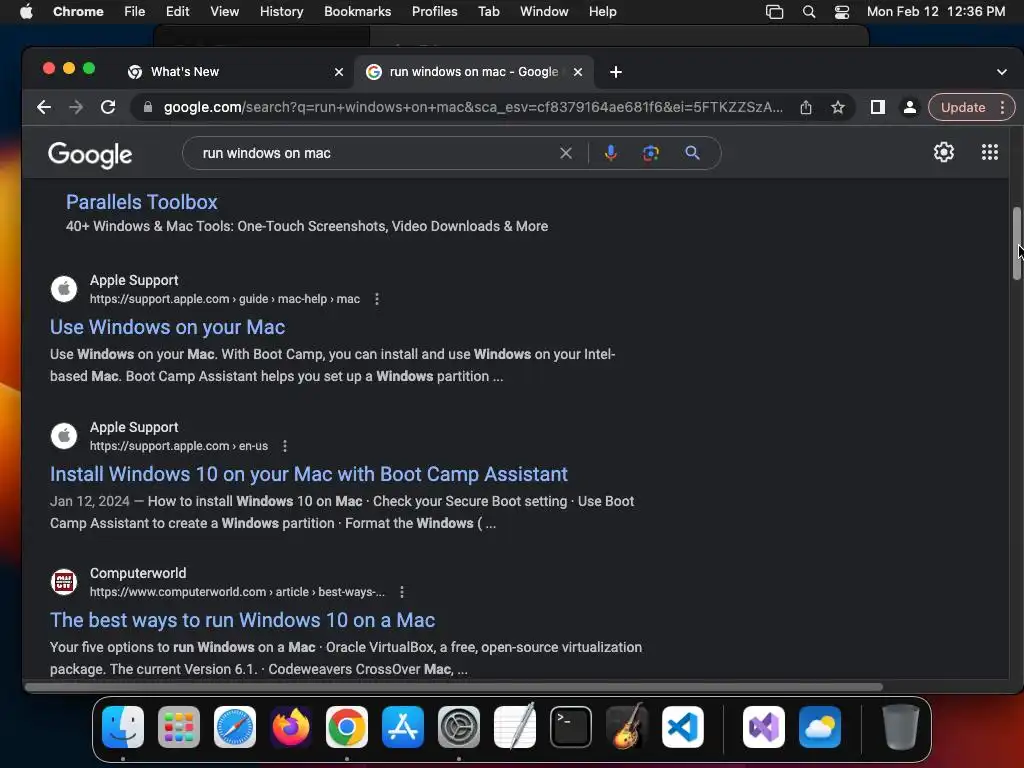This screenshot has height=768, width=1024.
Task: Open Google quick settings gear
Action: pyautogui.click(x=944, y=152)
